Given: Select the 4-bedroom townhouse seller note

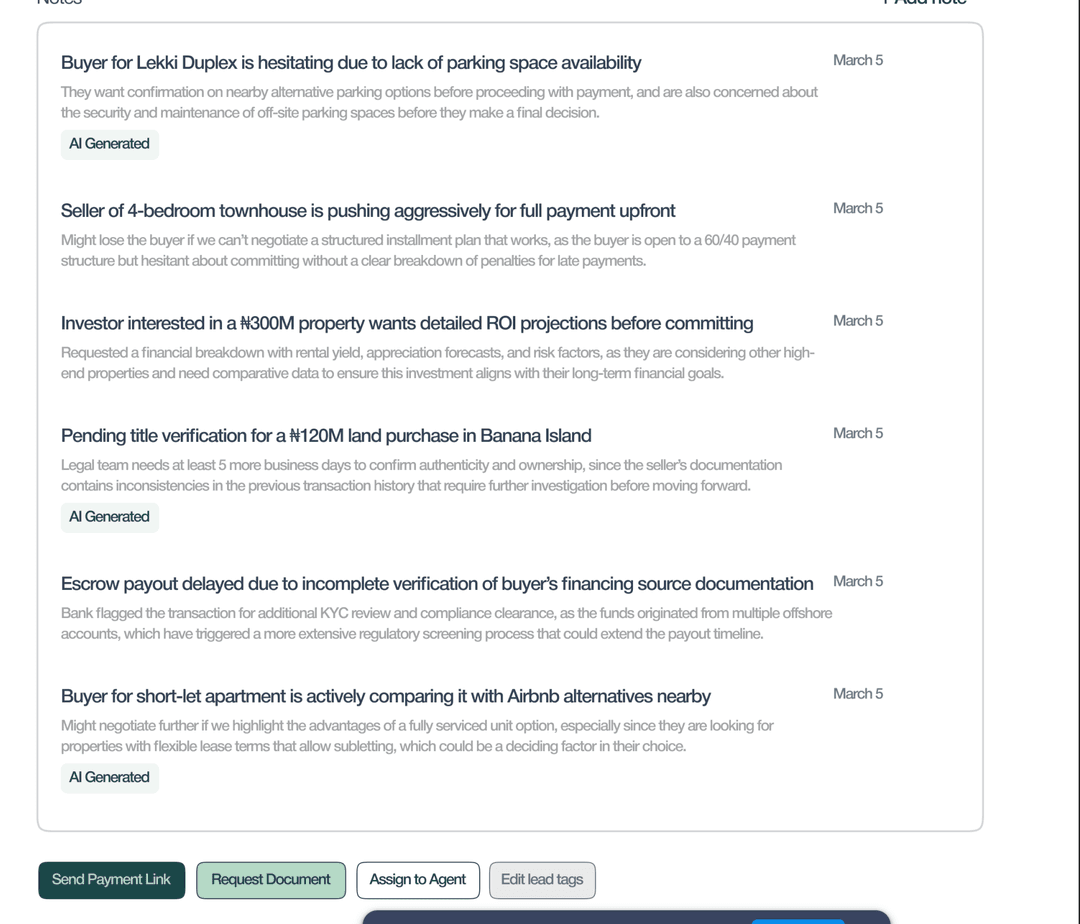Looking at the screenshot, I should coord(368,210).
